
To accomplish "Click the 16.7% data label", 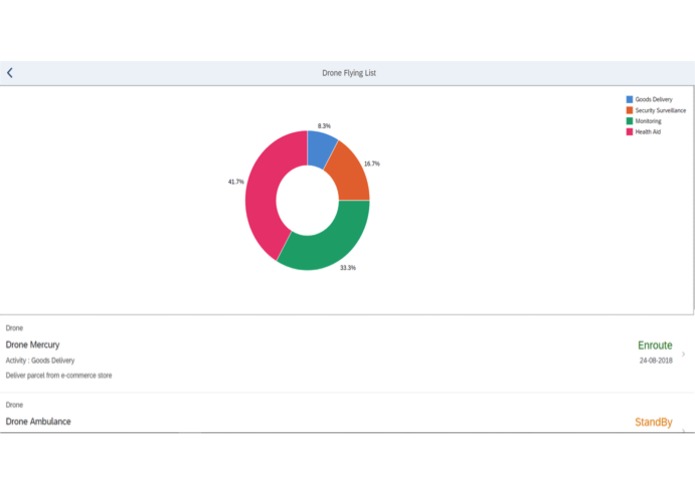I will (372, 163).
